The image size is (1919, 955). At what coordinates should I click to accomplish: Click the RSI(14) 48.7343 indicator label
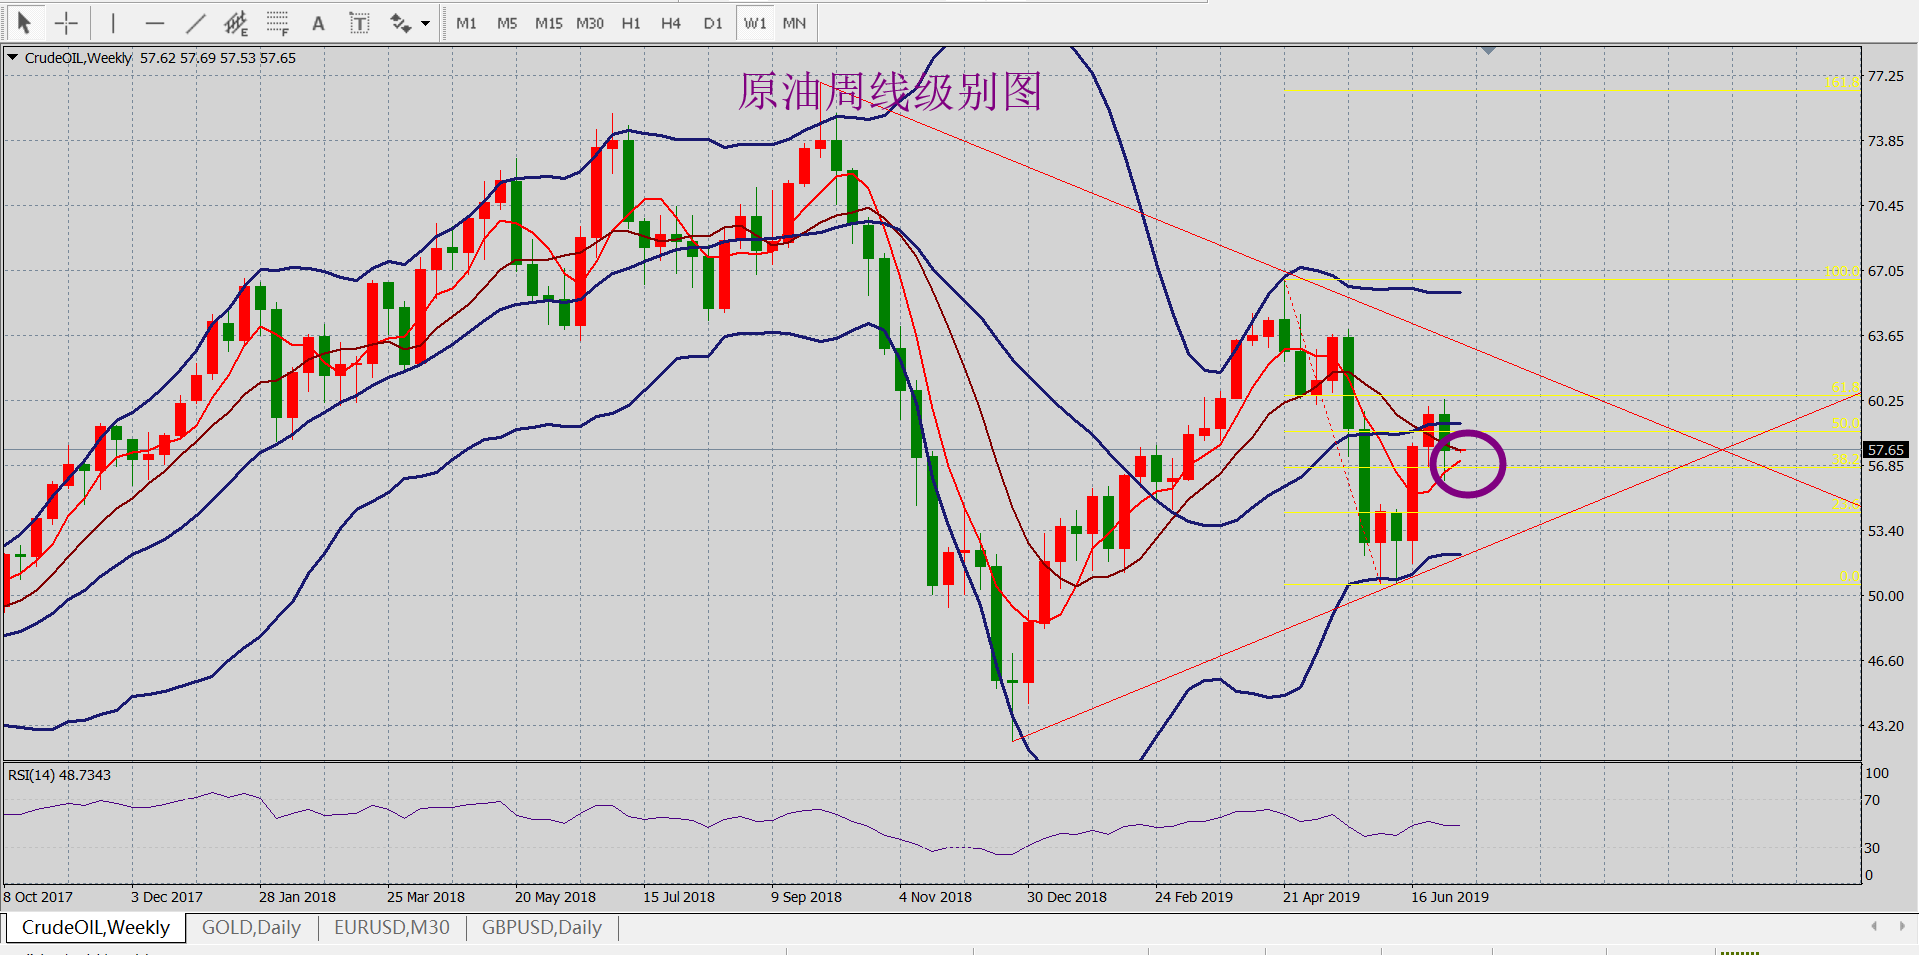59,775
